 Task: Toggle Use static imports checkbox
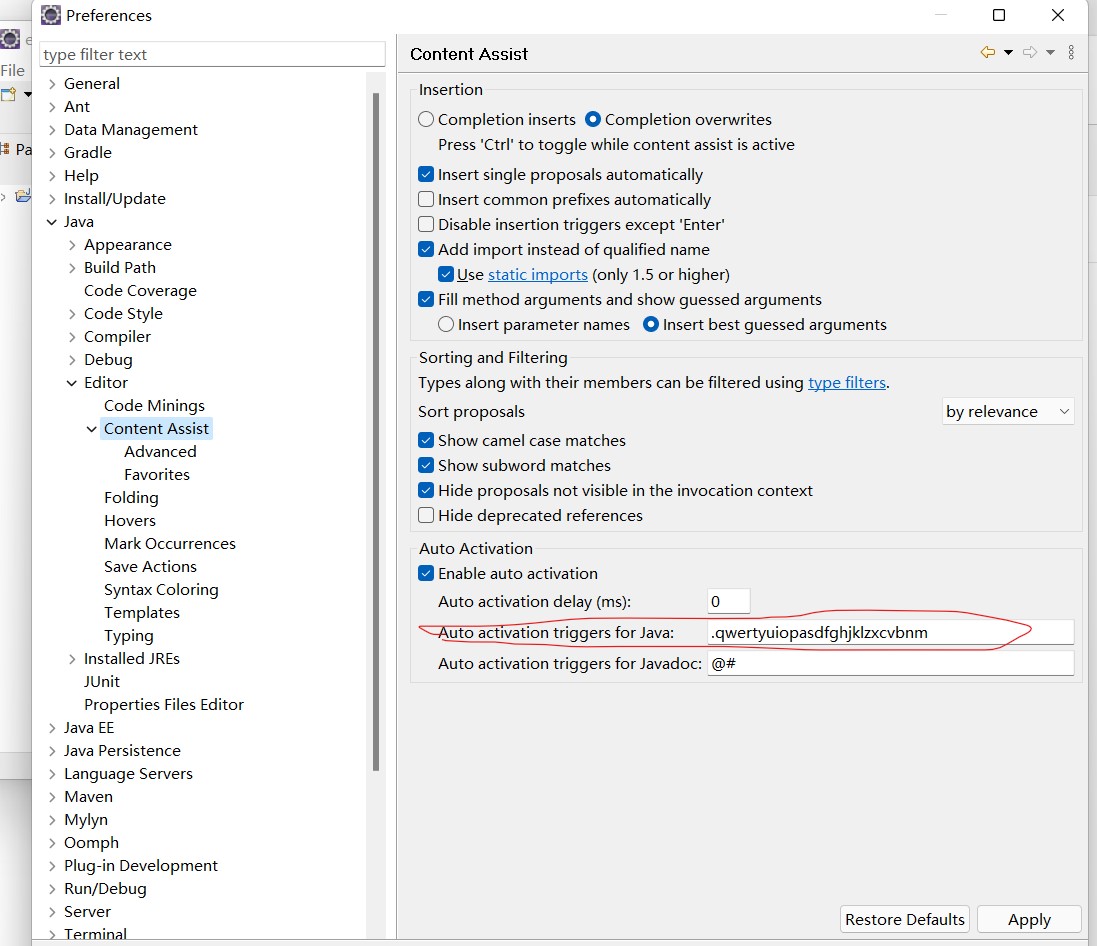click(x=446, y=274)
